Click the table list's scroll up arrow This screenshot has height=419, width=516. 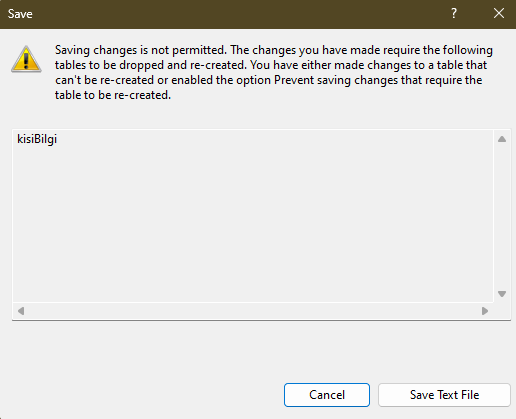click(502, 139)
